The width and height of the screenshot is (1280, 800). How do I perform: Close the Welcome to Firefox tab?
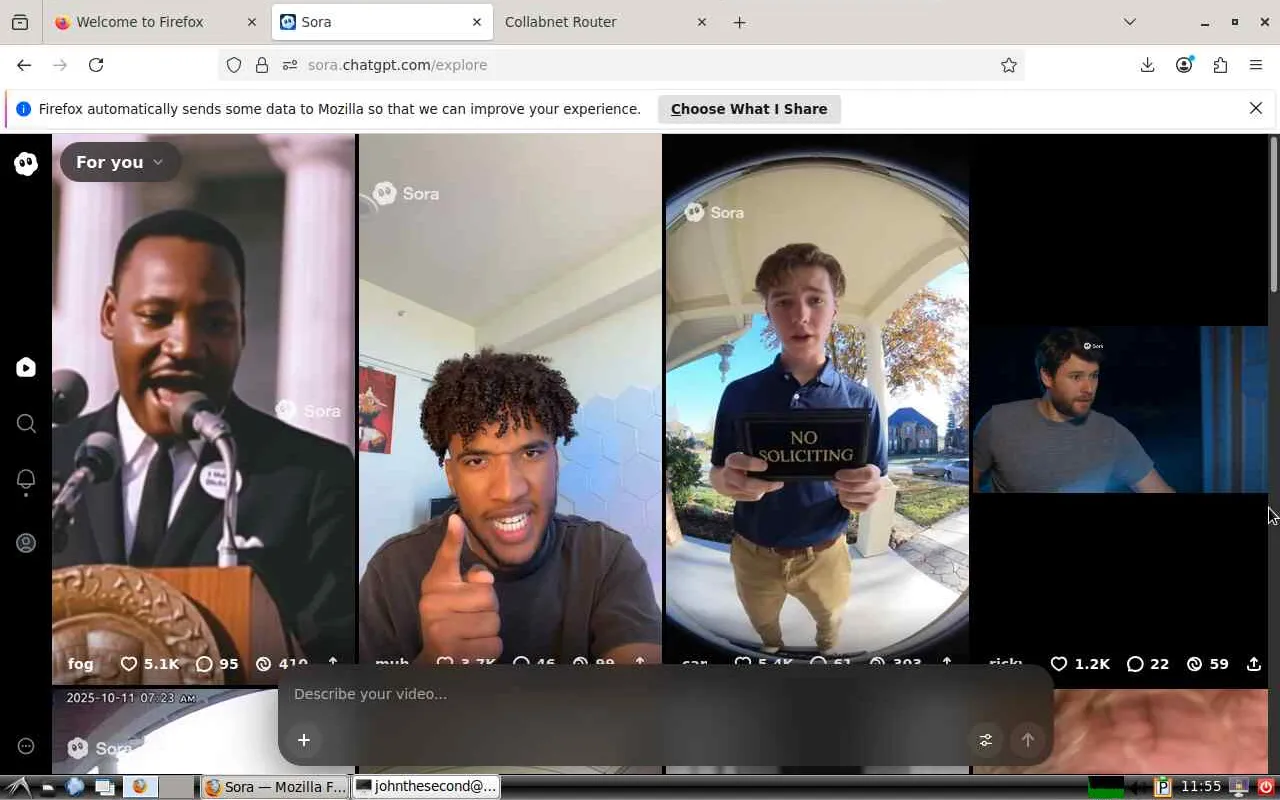tap(251, 22)
